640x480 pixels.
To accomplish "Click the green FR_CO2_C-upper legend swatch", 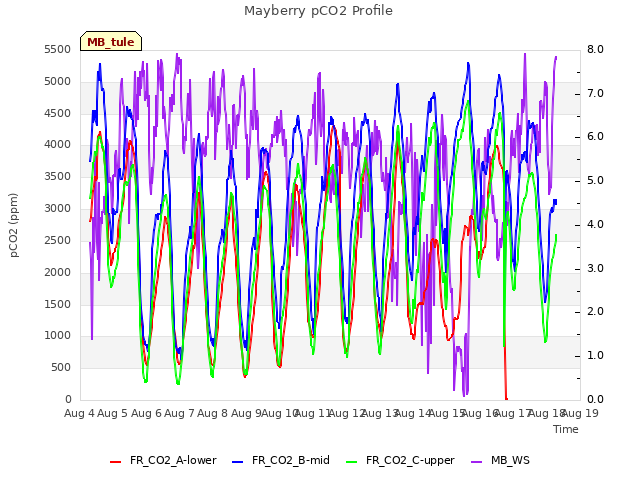I will pos(351,462).
